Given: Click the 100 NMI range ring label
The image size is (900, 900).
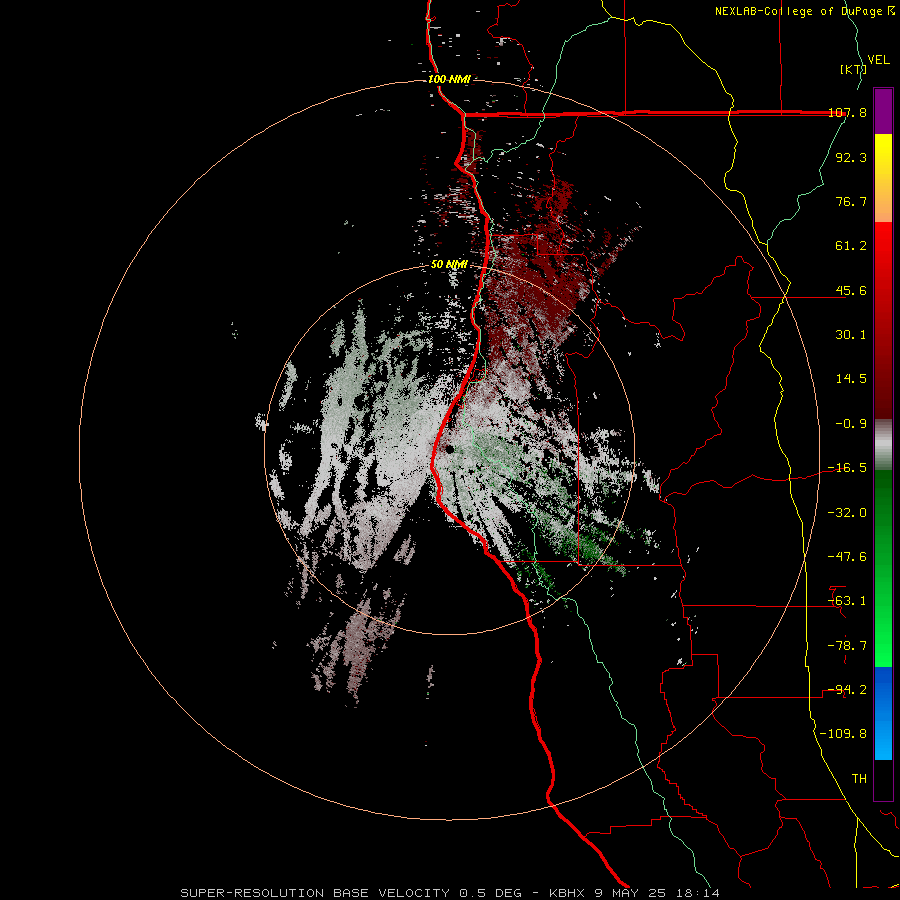Looking at the screenshot, I should point(449,79).
